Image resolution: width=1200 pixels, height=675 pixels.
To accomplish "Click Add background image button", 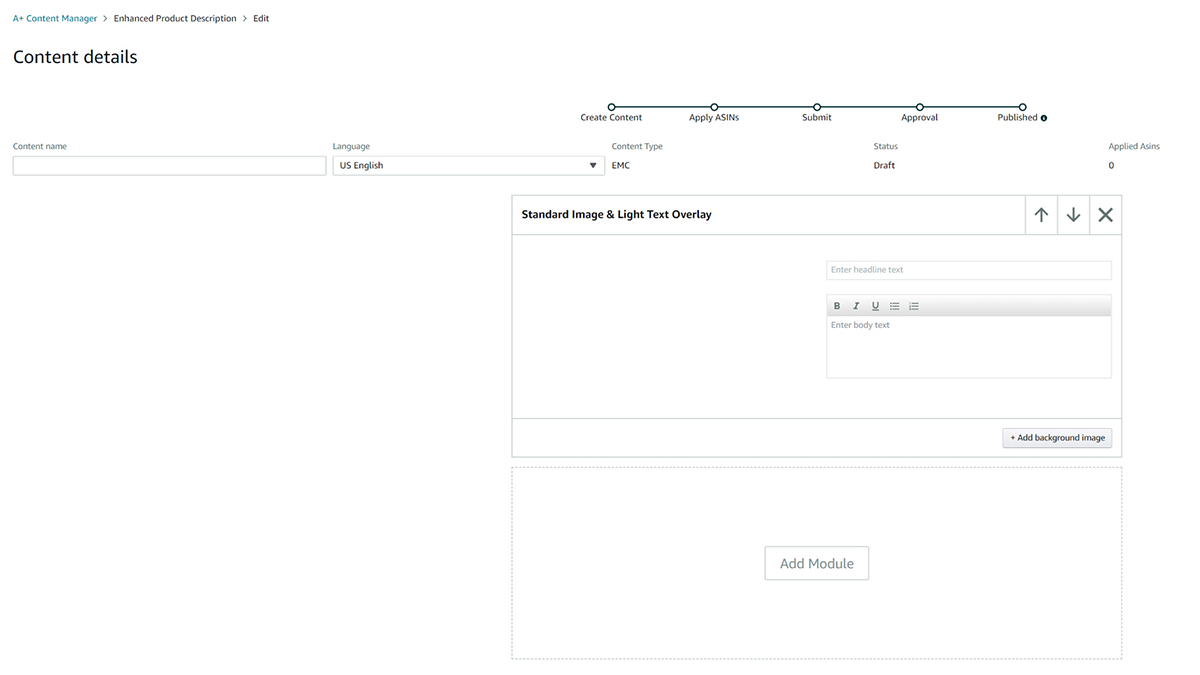I will (1057, 438).
